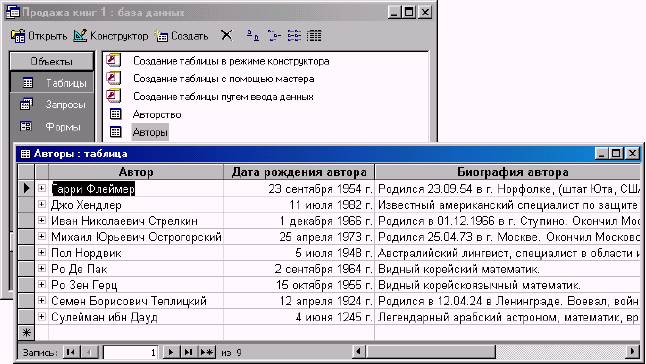
Task: Expand subdatasheet for Сулейман ибн Дауд
Action: [42, 317]
